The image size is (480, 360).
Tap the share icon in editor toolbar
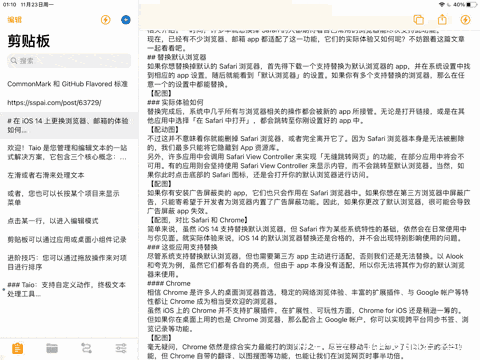tap(442, 20)
